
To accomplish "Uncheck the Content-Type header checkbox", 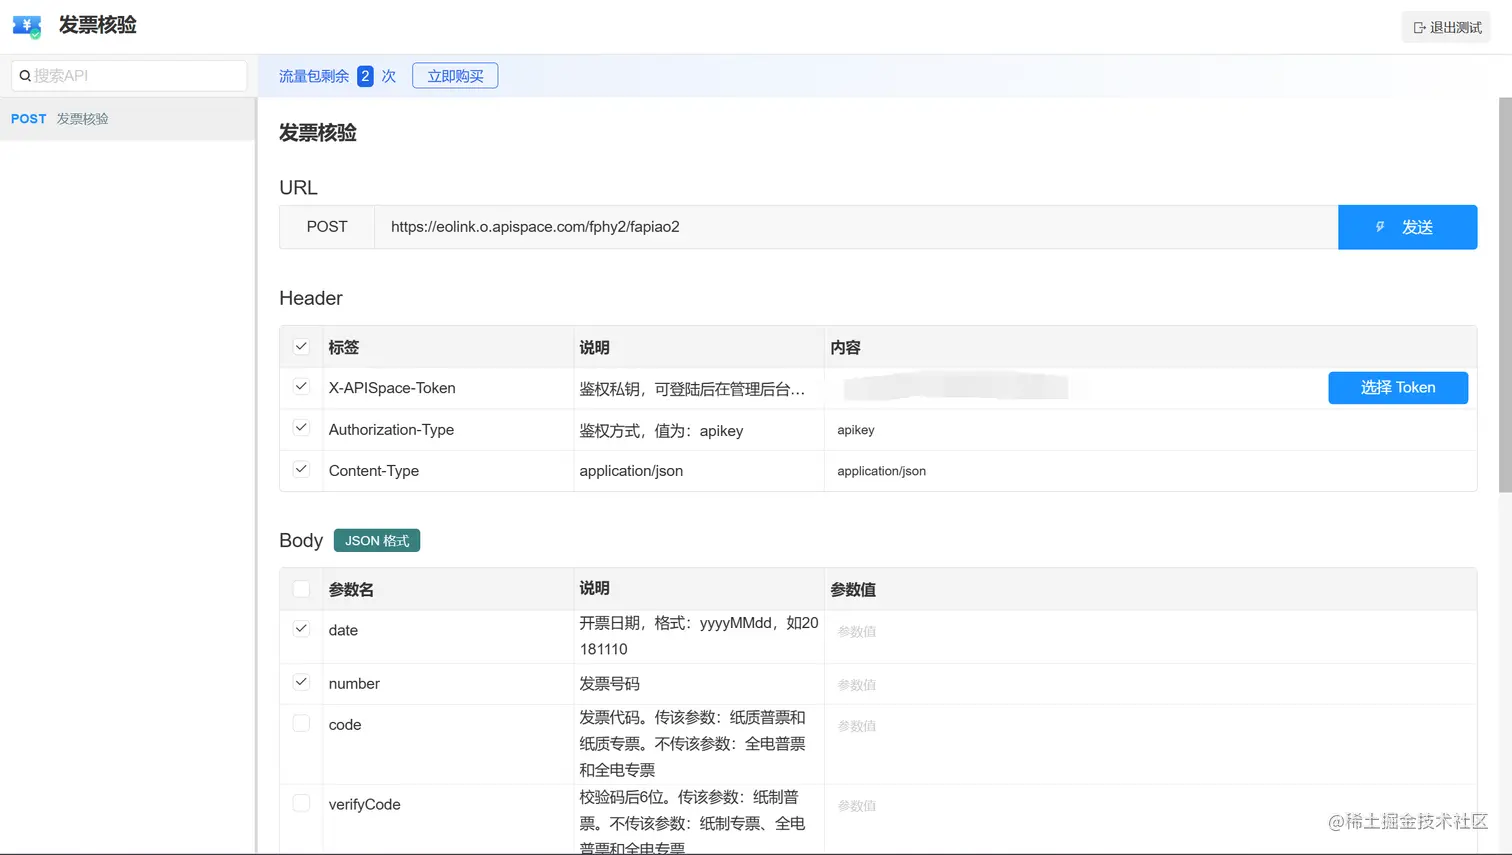I will point(301,469).
